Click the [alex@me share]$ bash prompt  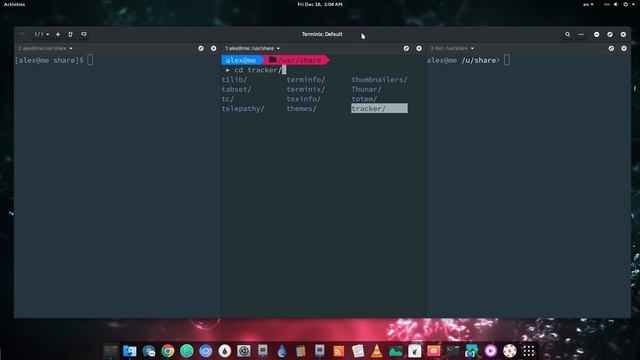coord(49,60)
